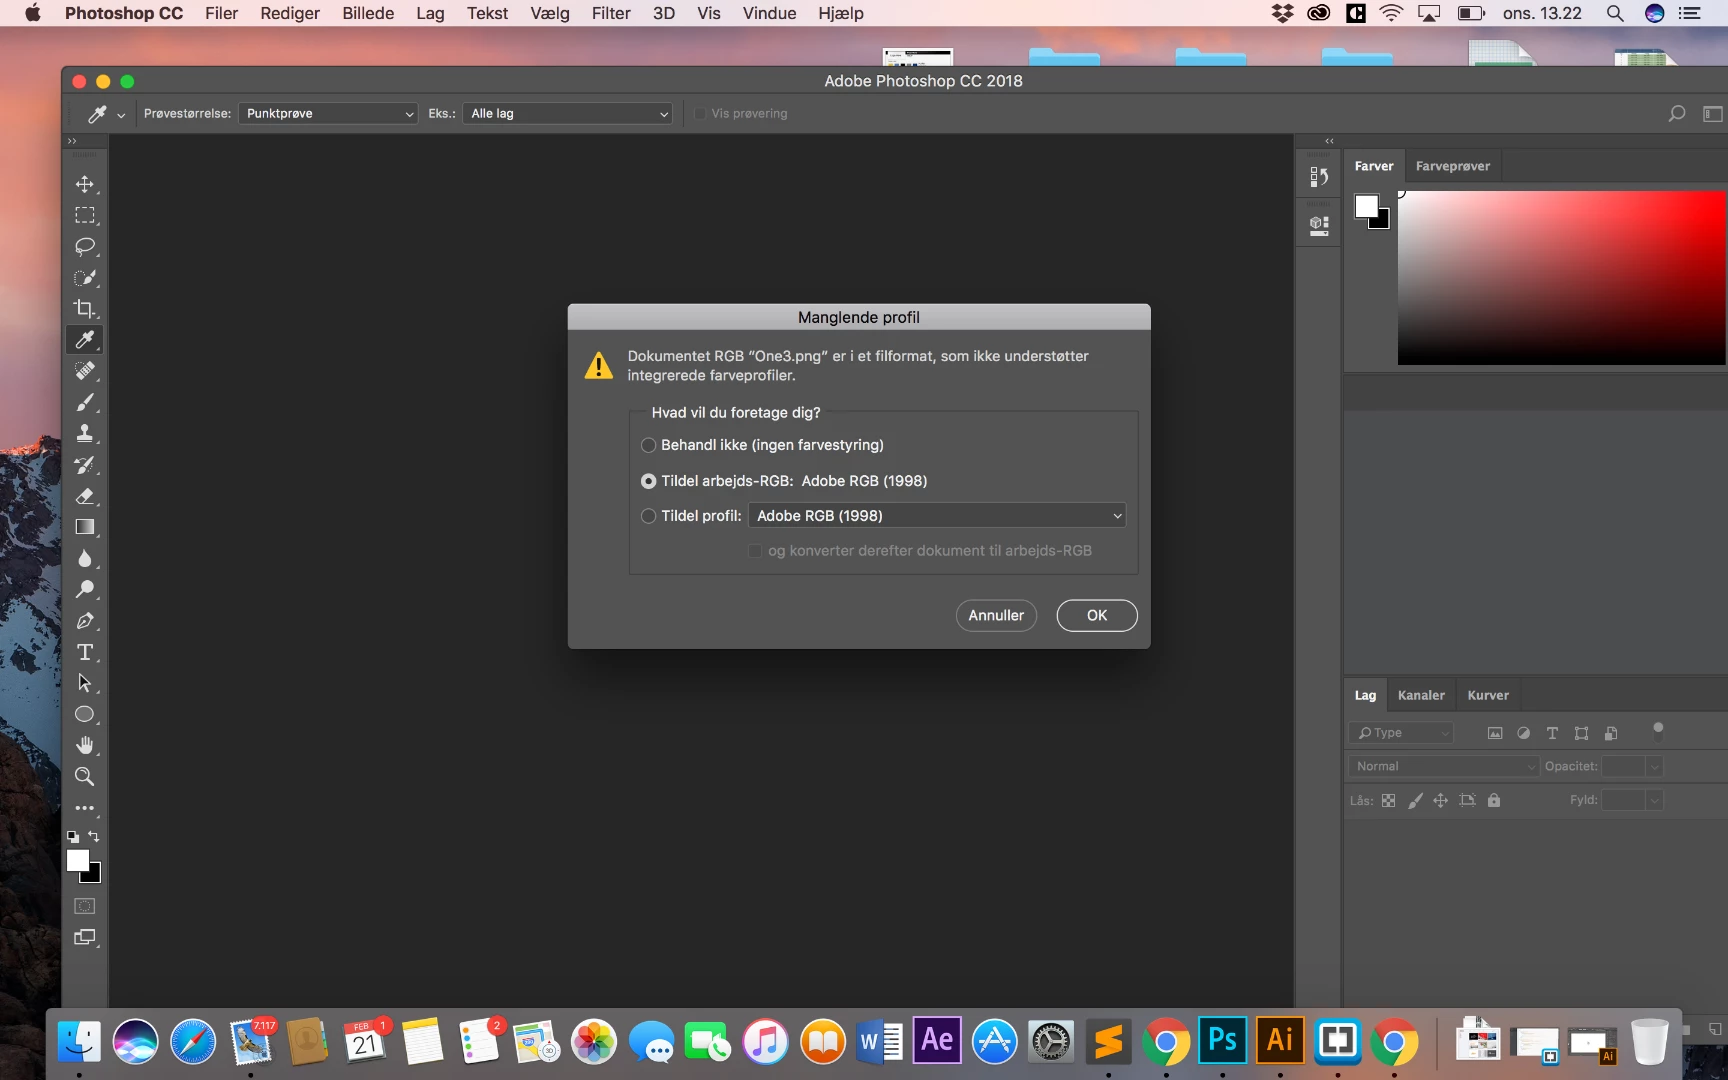Swap foreground and background colors
The width and height of the screenshot is (1728, 1080).
[x=94, y=836]
